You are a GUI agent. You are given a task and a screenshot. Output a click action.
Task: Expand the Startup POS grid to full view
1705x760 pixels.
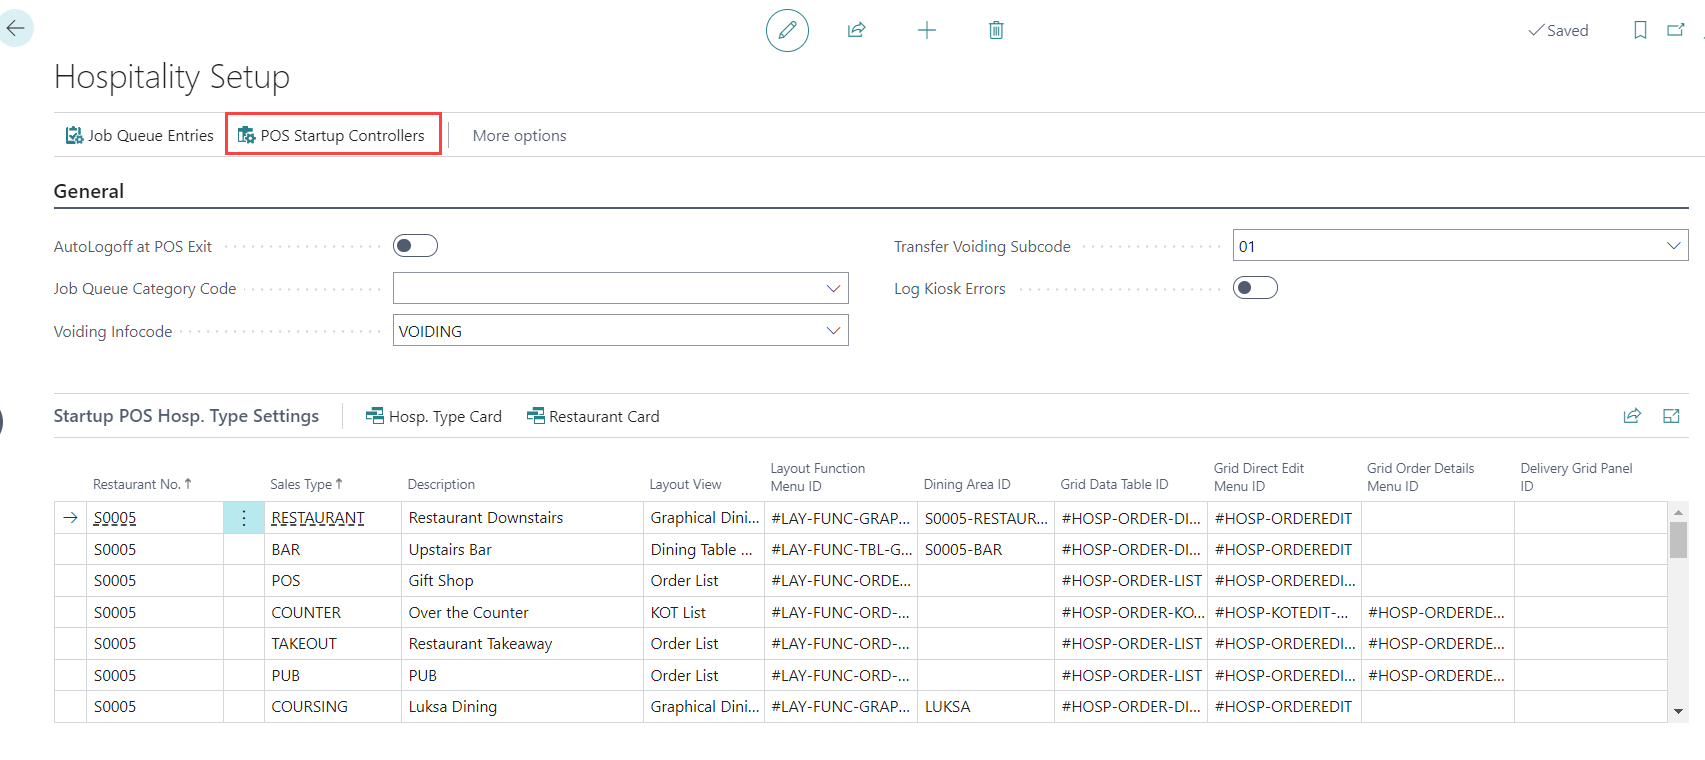pos(1671,416)
